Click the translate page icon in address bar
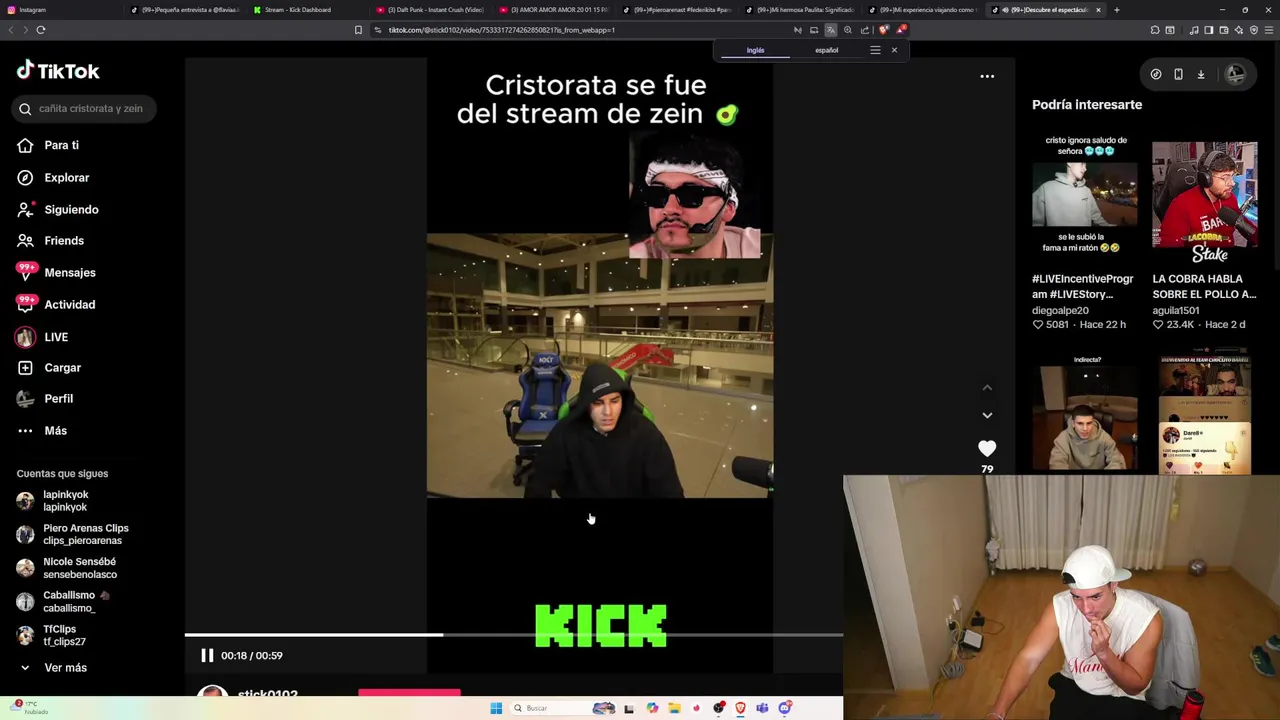The height and width of the screenshot is (720, 1280). pos(830,30)
